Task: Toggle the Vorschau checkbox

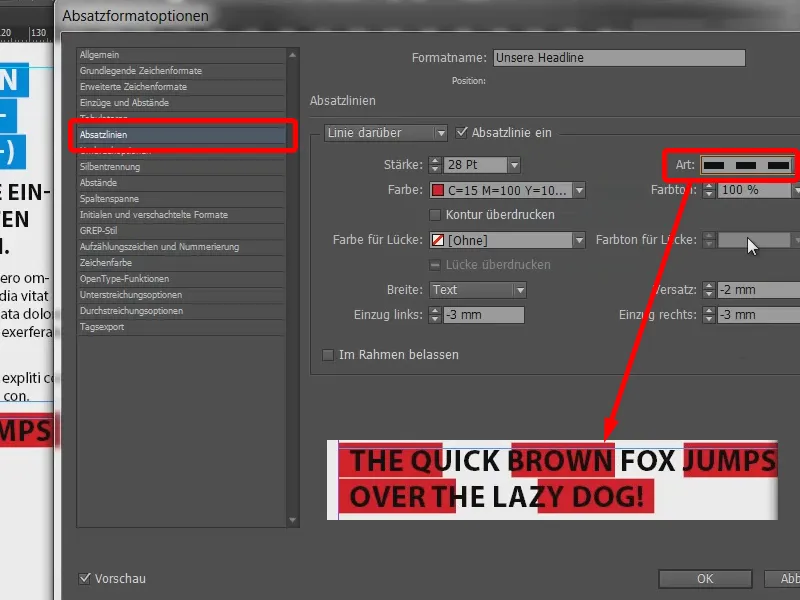Action: click(85, 578)
